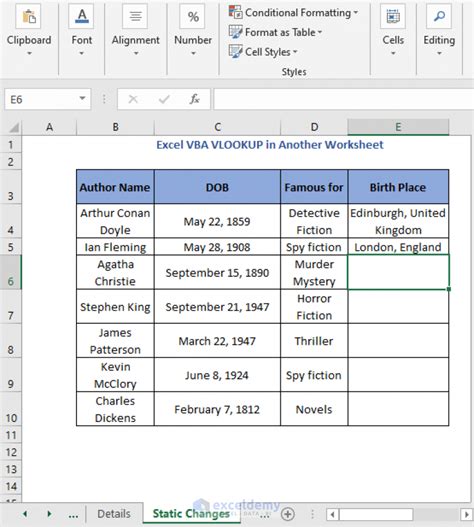This screenshot has width=474, height=527.
Task: Switch to the Details sheet tab
Action: (x=114, y=514)
